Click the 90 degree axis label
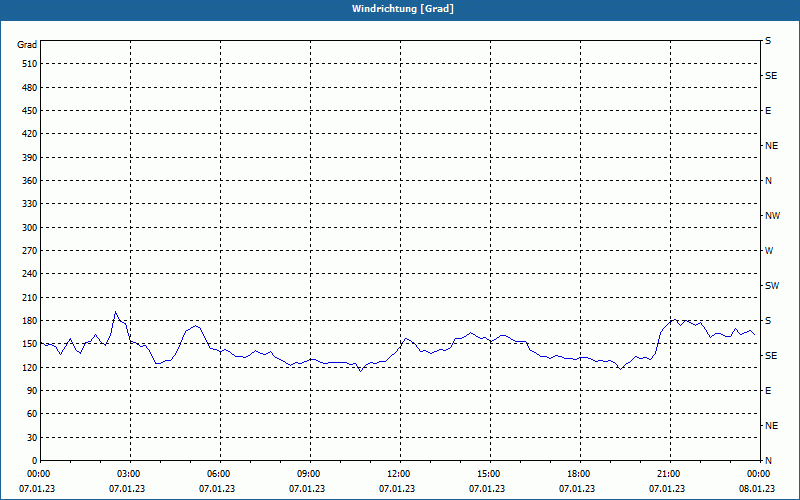The height and width of the screenshot is (500, 800). click(x=32, y=391)
